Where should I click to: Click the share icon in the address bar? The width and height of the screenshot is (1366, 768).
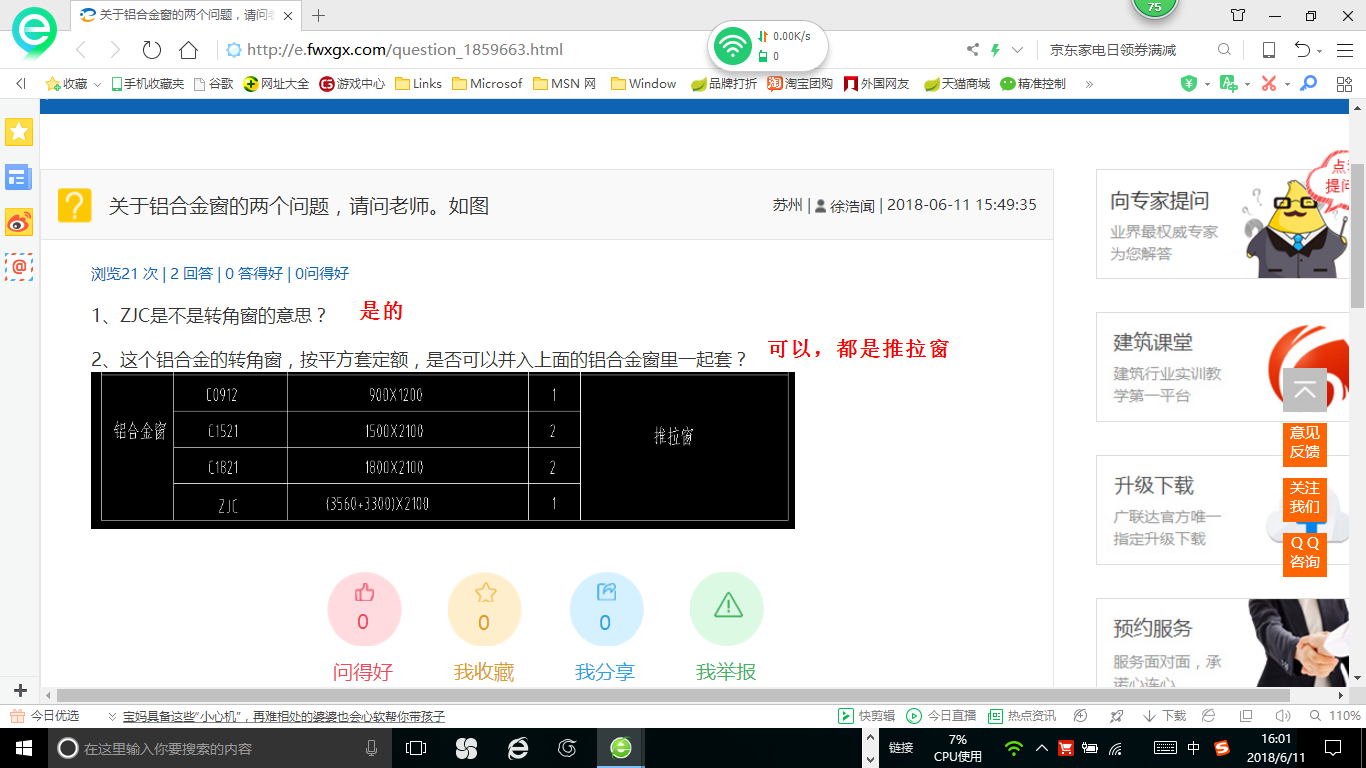click(x=973, y=50)
